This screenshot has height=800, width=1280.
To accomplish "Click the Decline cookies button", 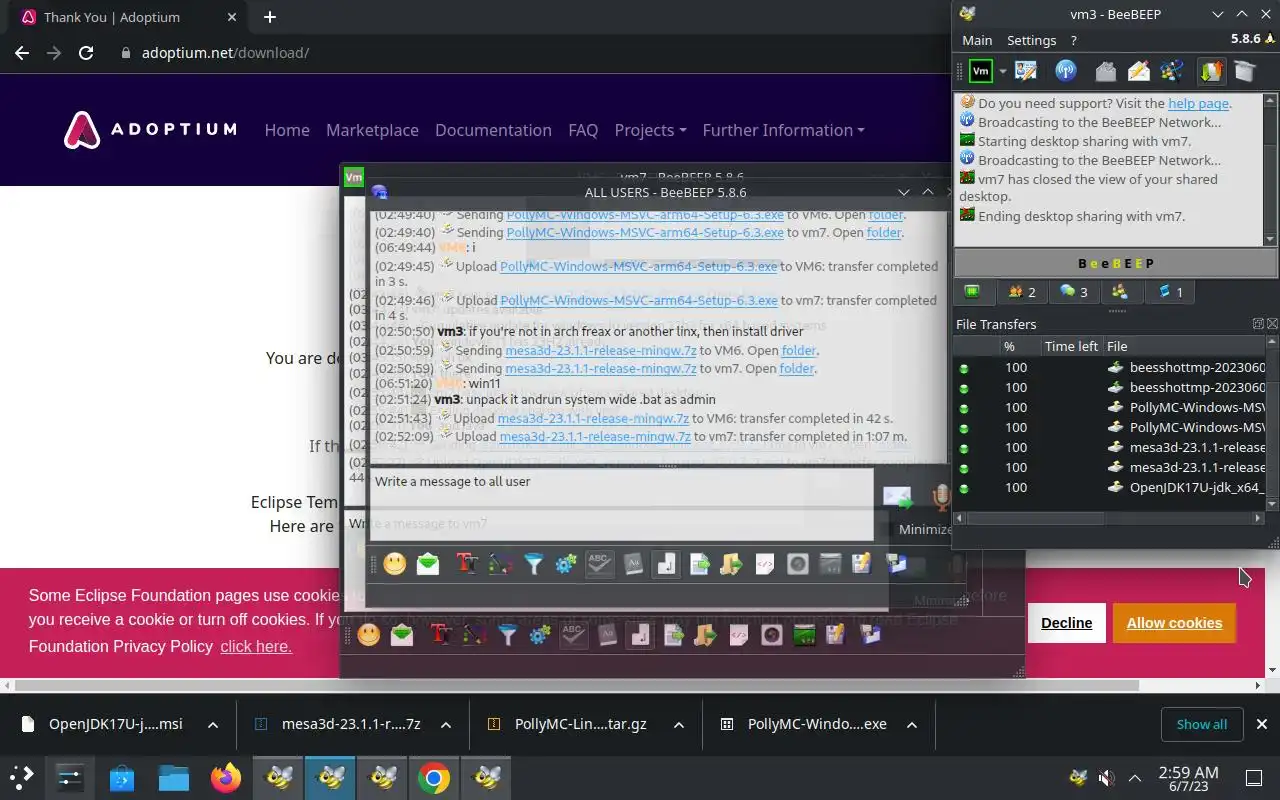I will [x=1066, y=623].
